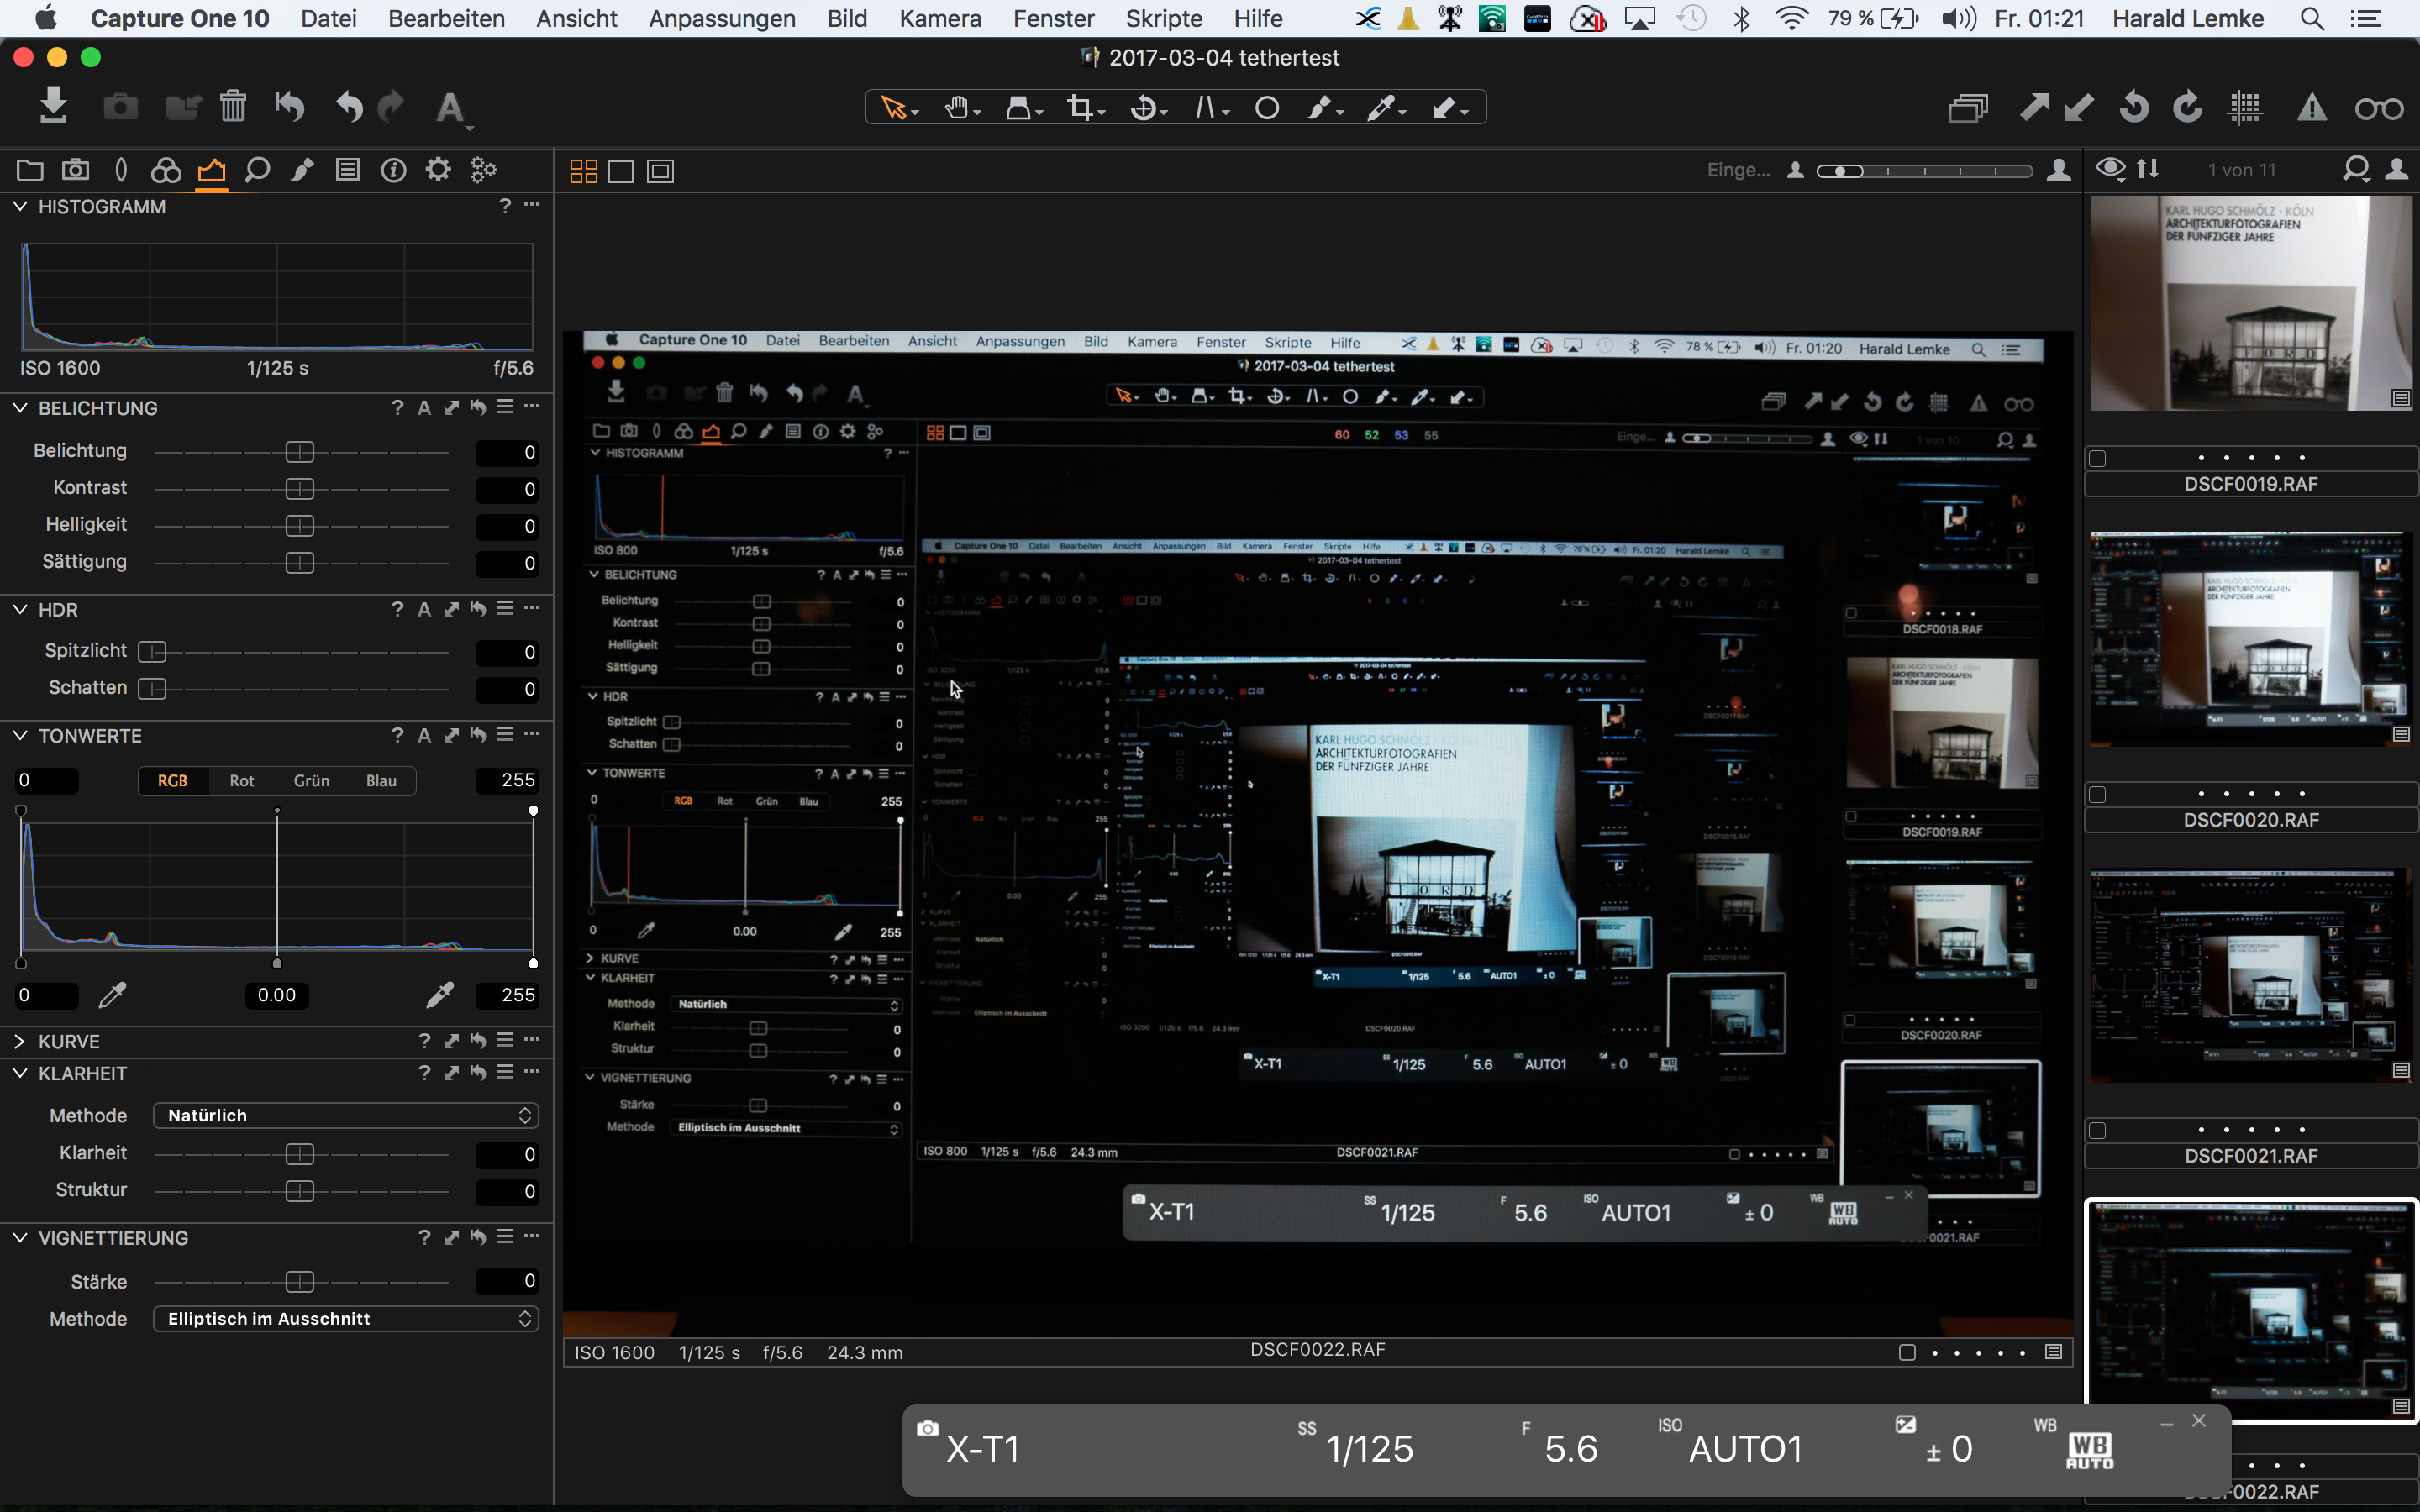
Task: Select the Crop cursor tool
Action: click(x=1079, y=108)
